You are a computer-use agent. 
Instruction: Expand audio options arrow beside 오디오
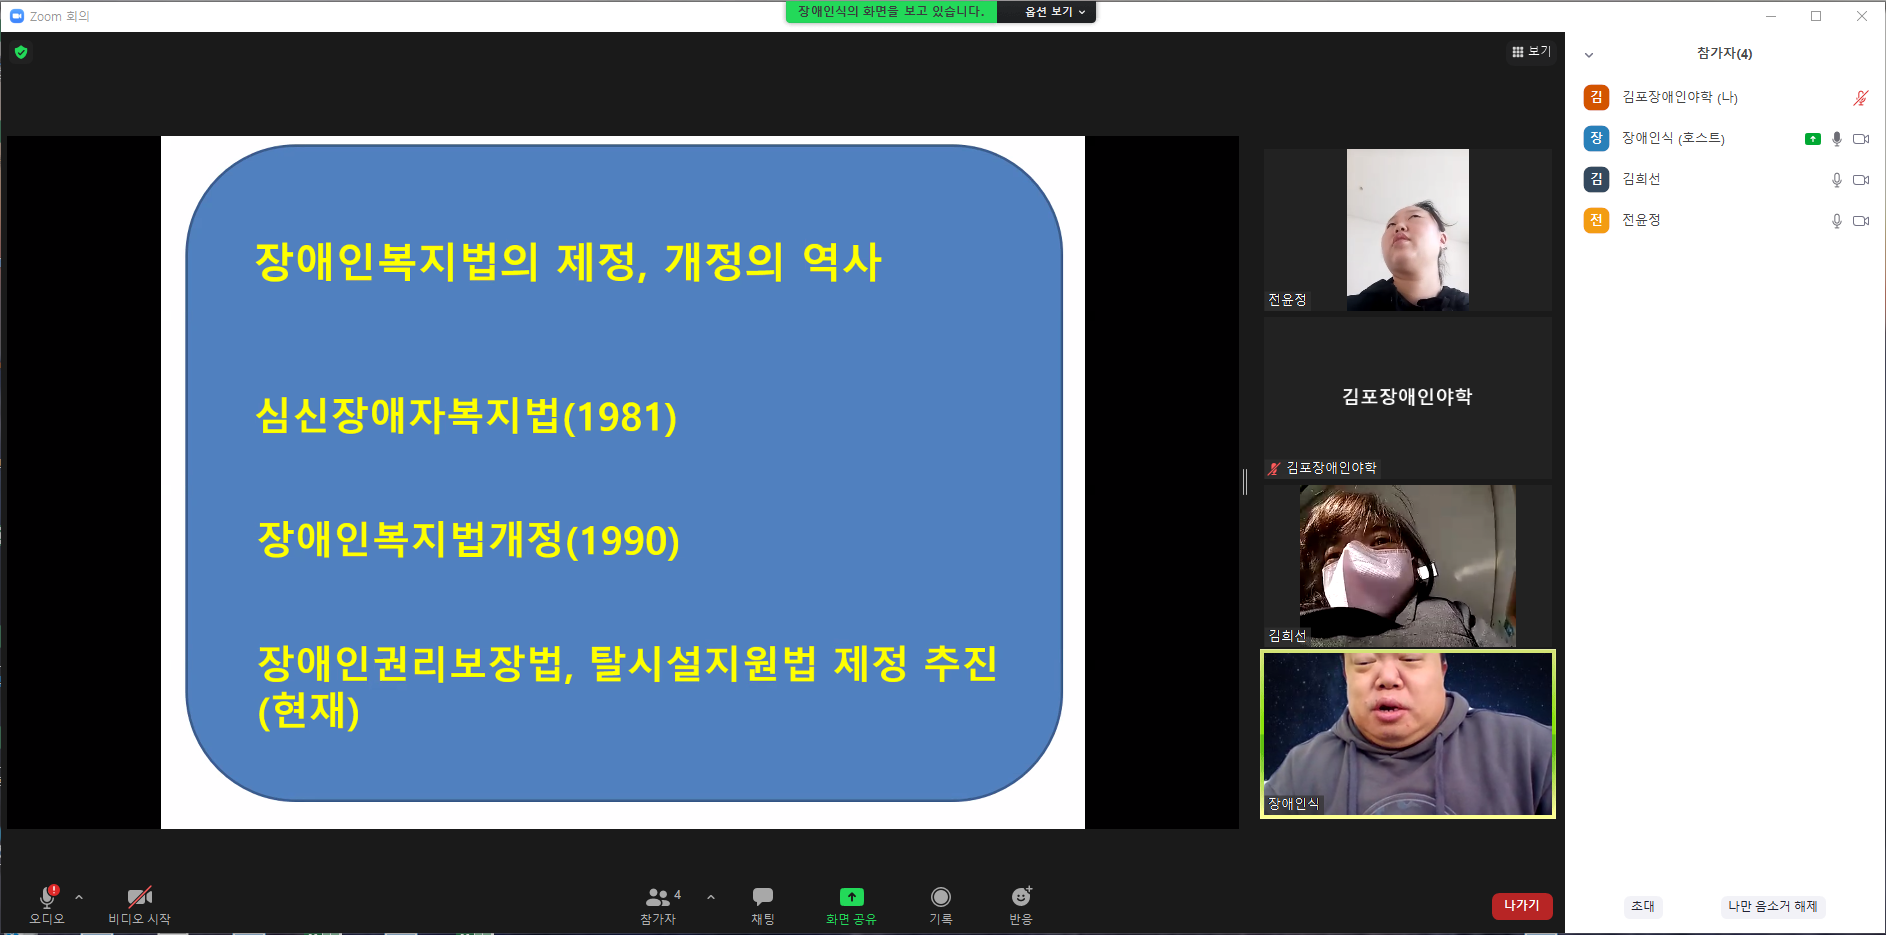pos(79,897)
